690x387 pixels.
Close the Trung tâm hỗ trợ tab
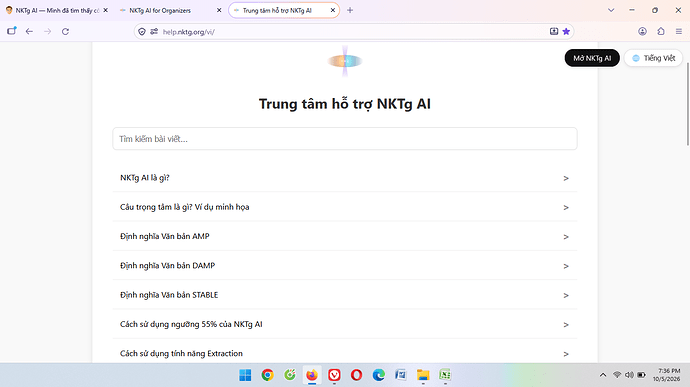click(x=333, y=10)
